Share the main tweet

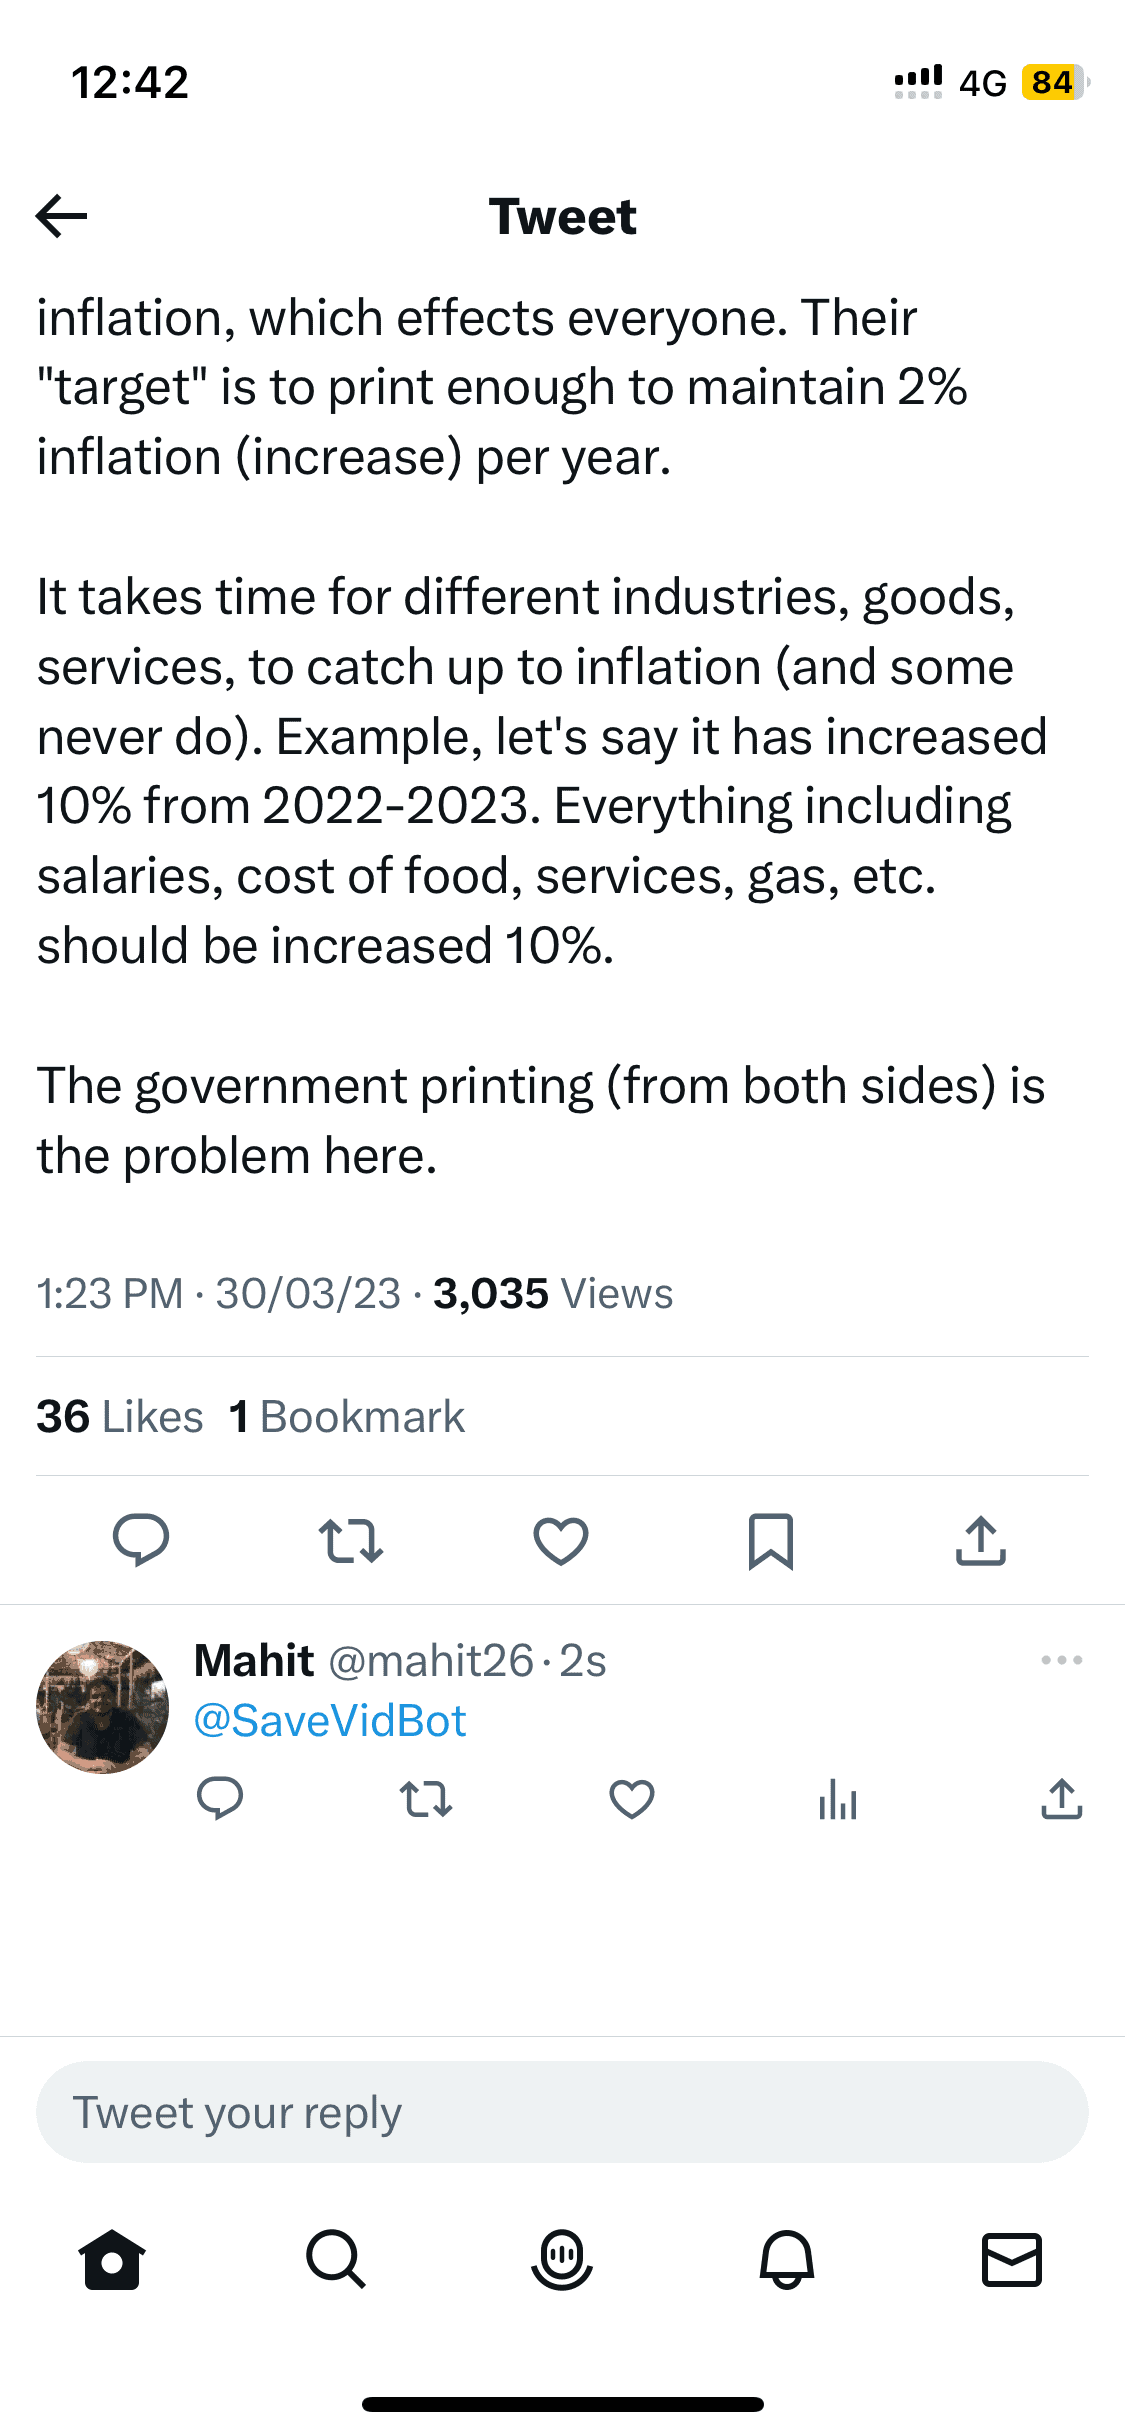point(981,1540)
